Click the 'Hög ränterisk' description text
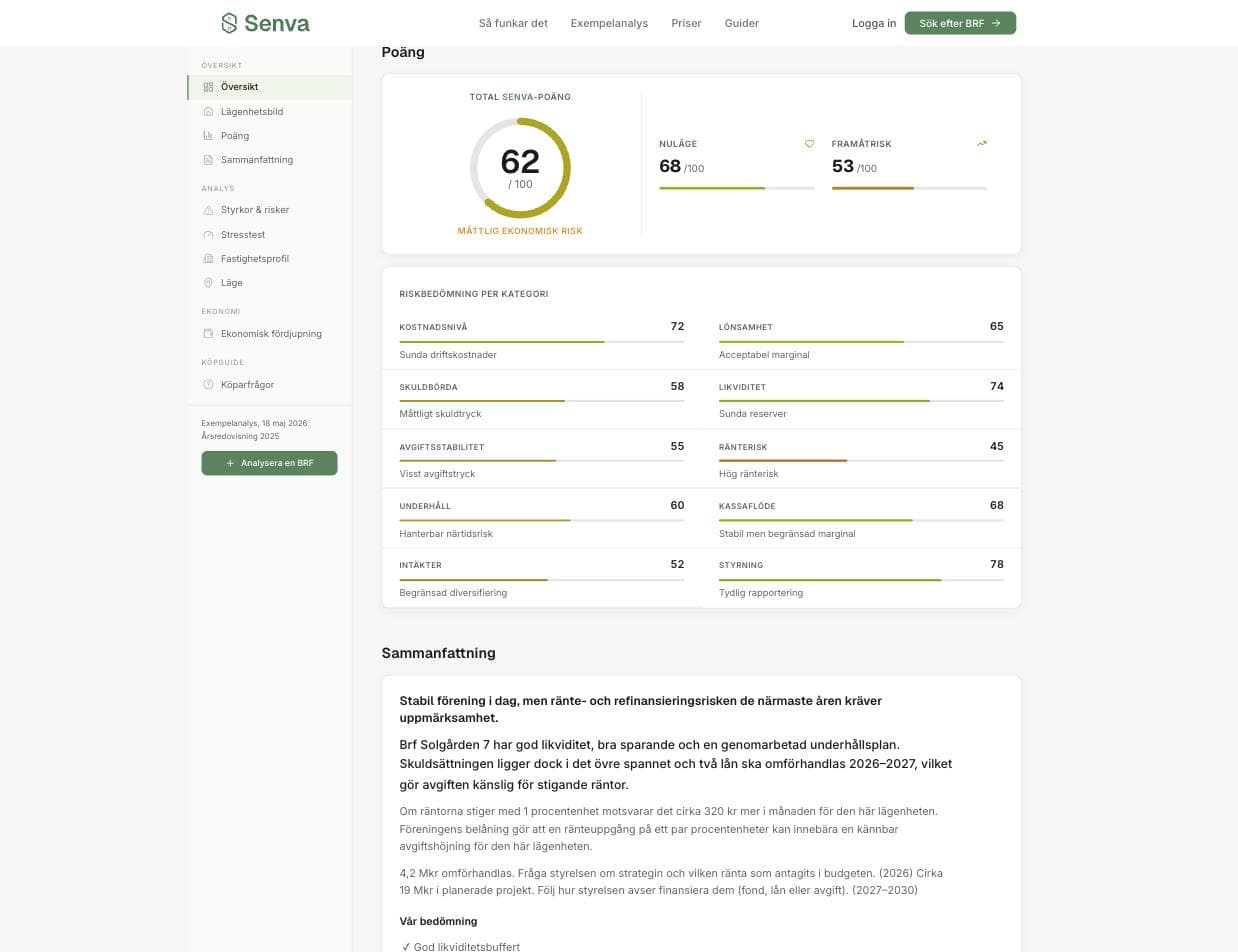The height and width of the screenshot is (952, 1238). [749, 474]
